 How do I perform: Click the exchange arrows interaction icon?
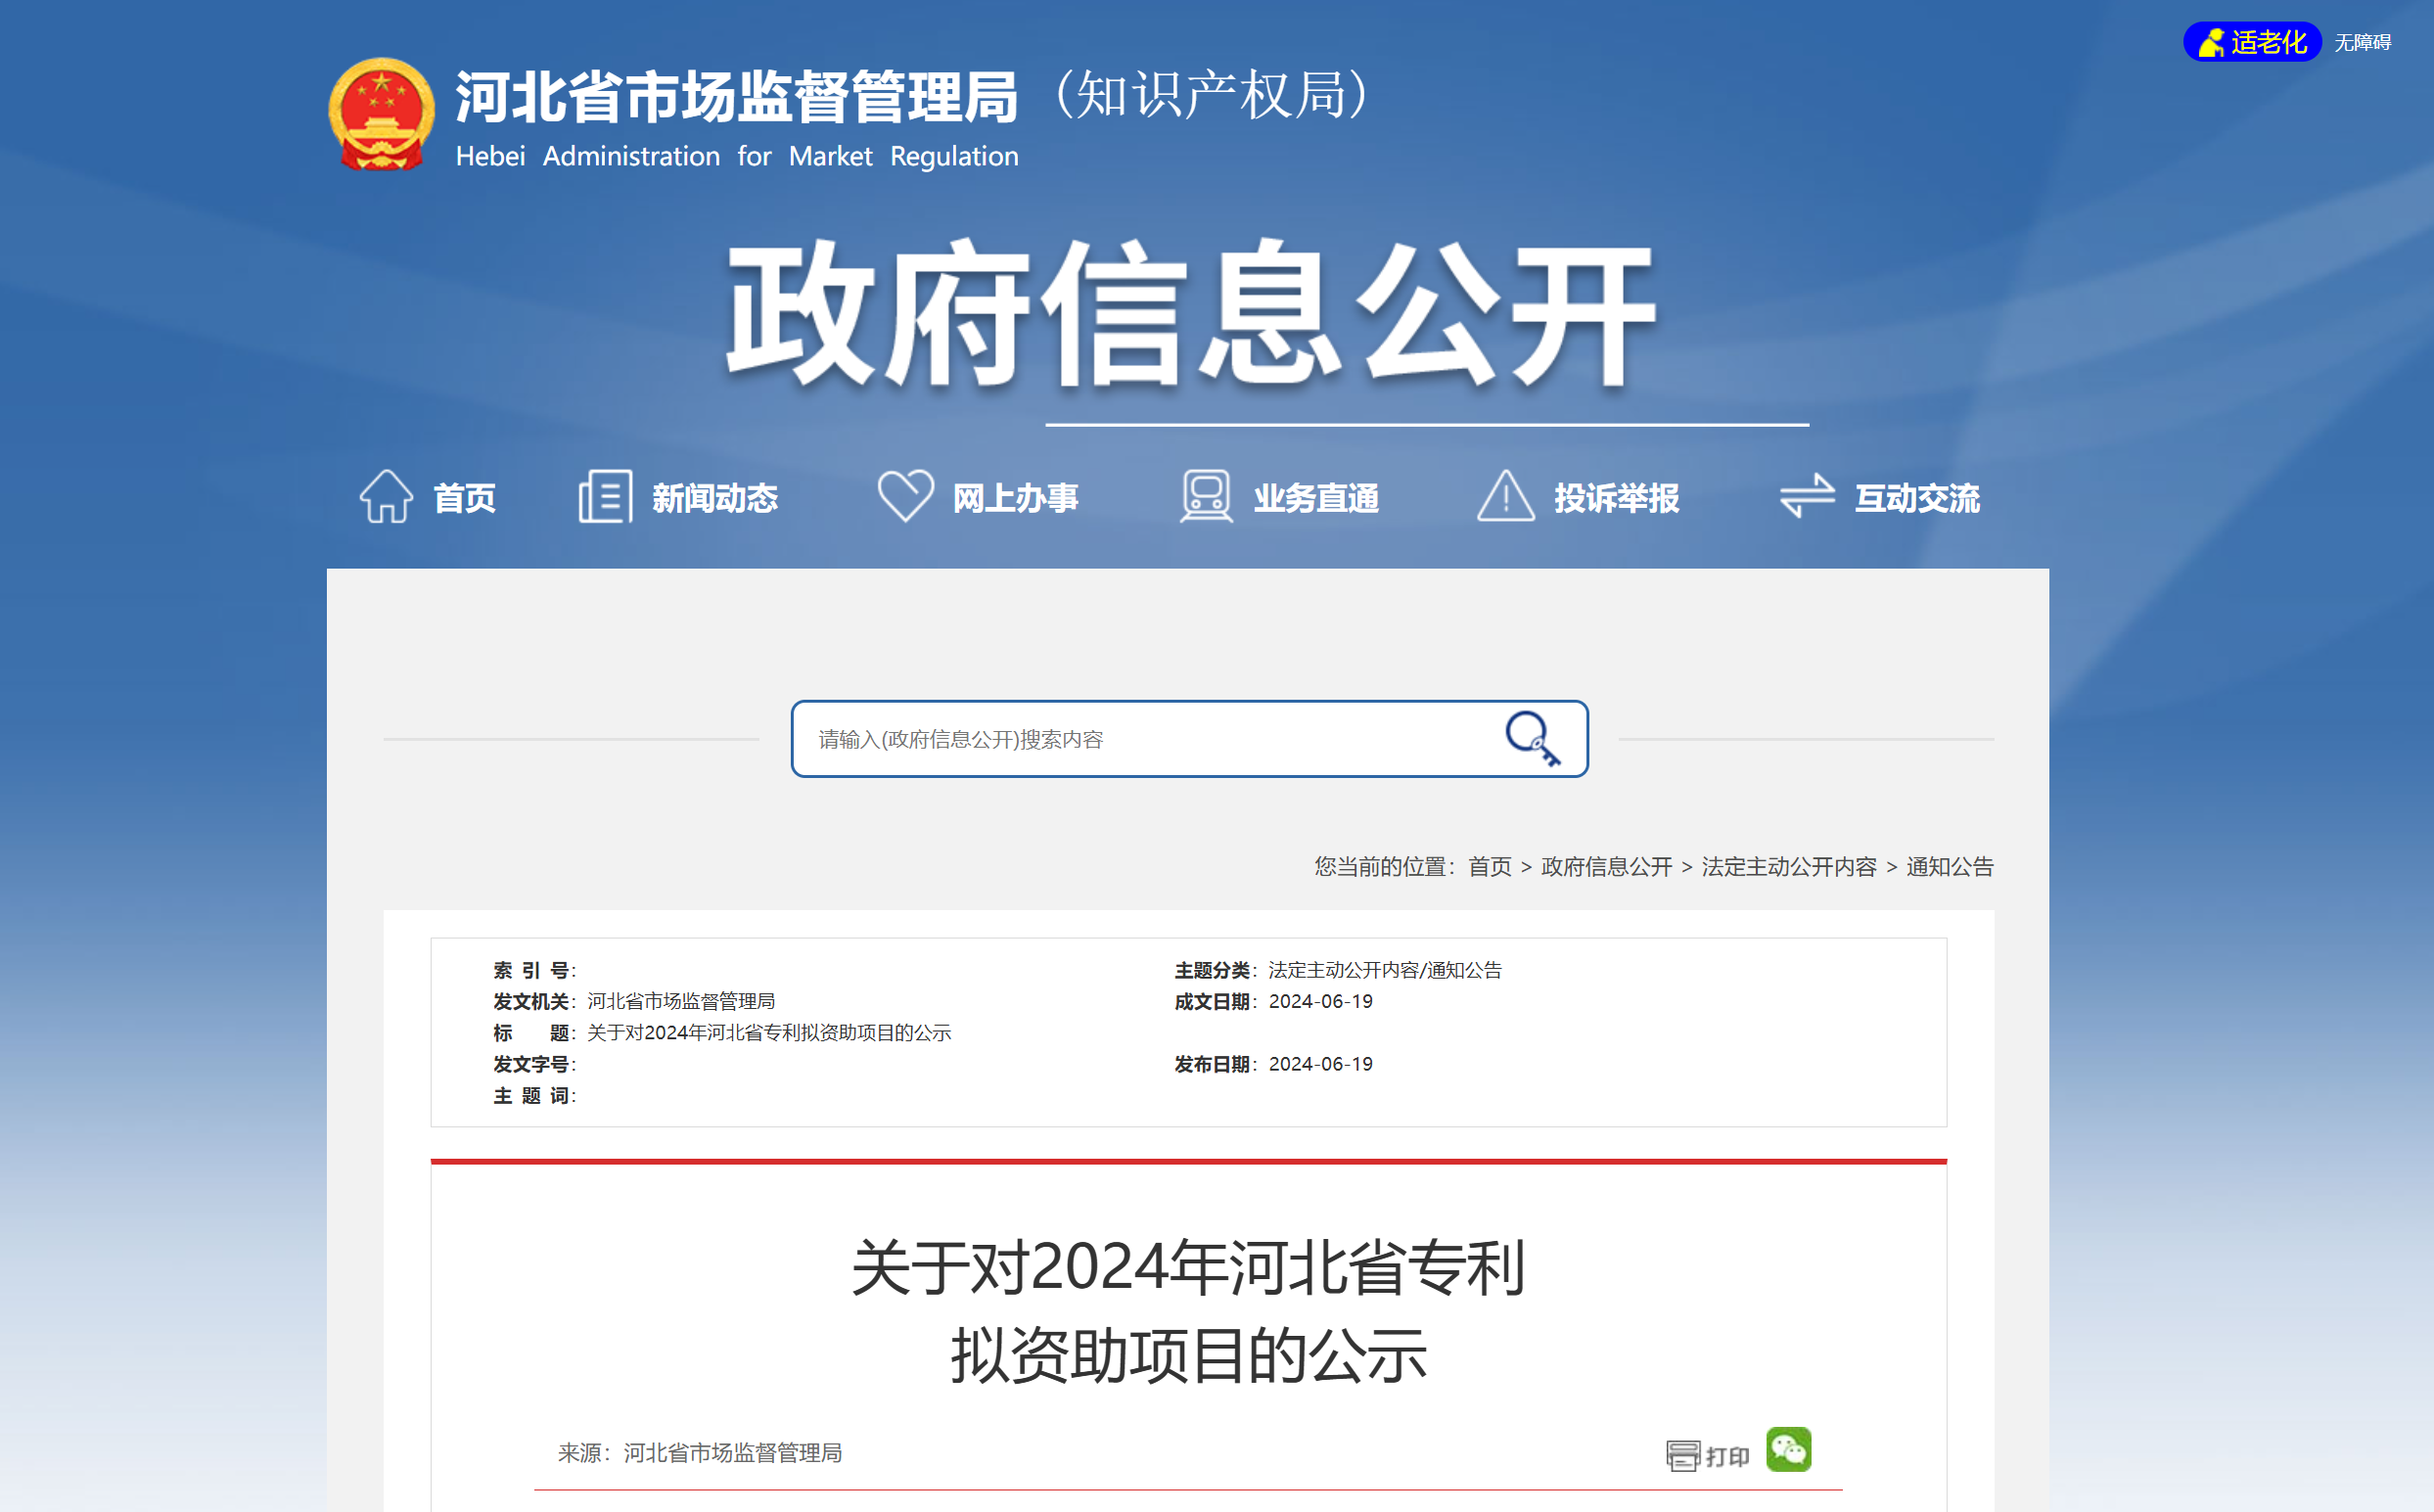[x=1807, y=496]
